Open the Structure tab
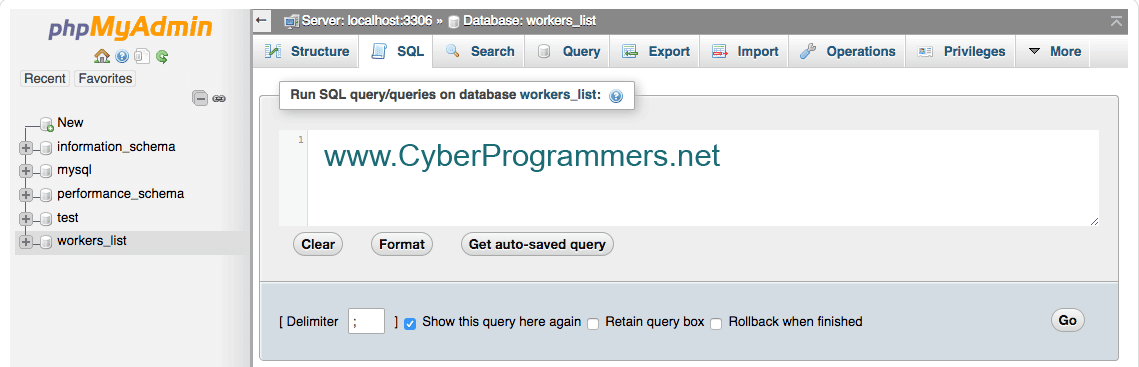 [x=307, y=52]
